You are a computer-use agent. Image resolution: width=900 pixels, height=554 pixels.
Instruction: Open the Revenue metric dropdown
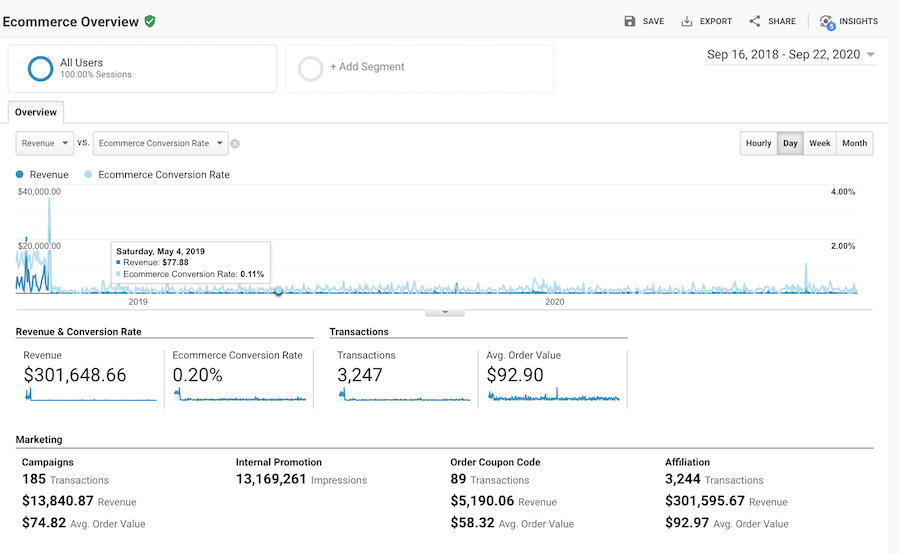(x=45, y=143)
